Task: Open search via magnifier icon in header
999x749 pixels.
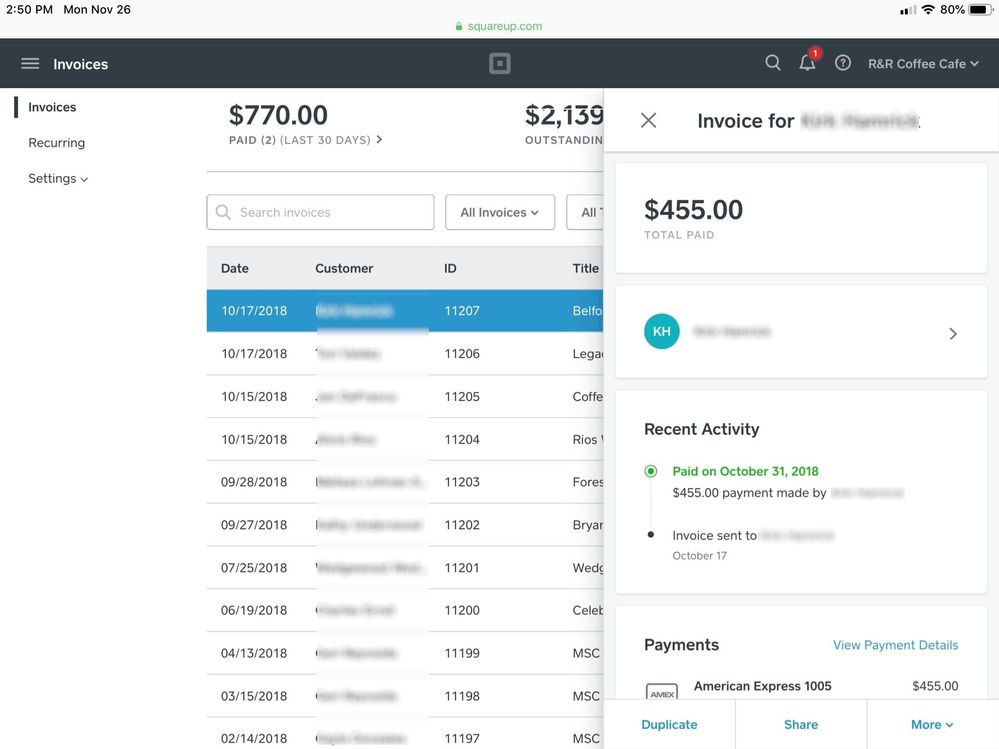Action: point(773,63)
